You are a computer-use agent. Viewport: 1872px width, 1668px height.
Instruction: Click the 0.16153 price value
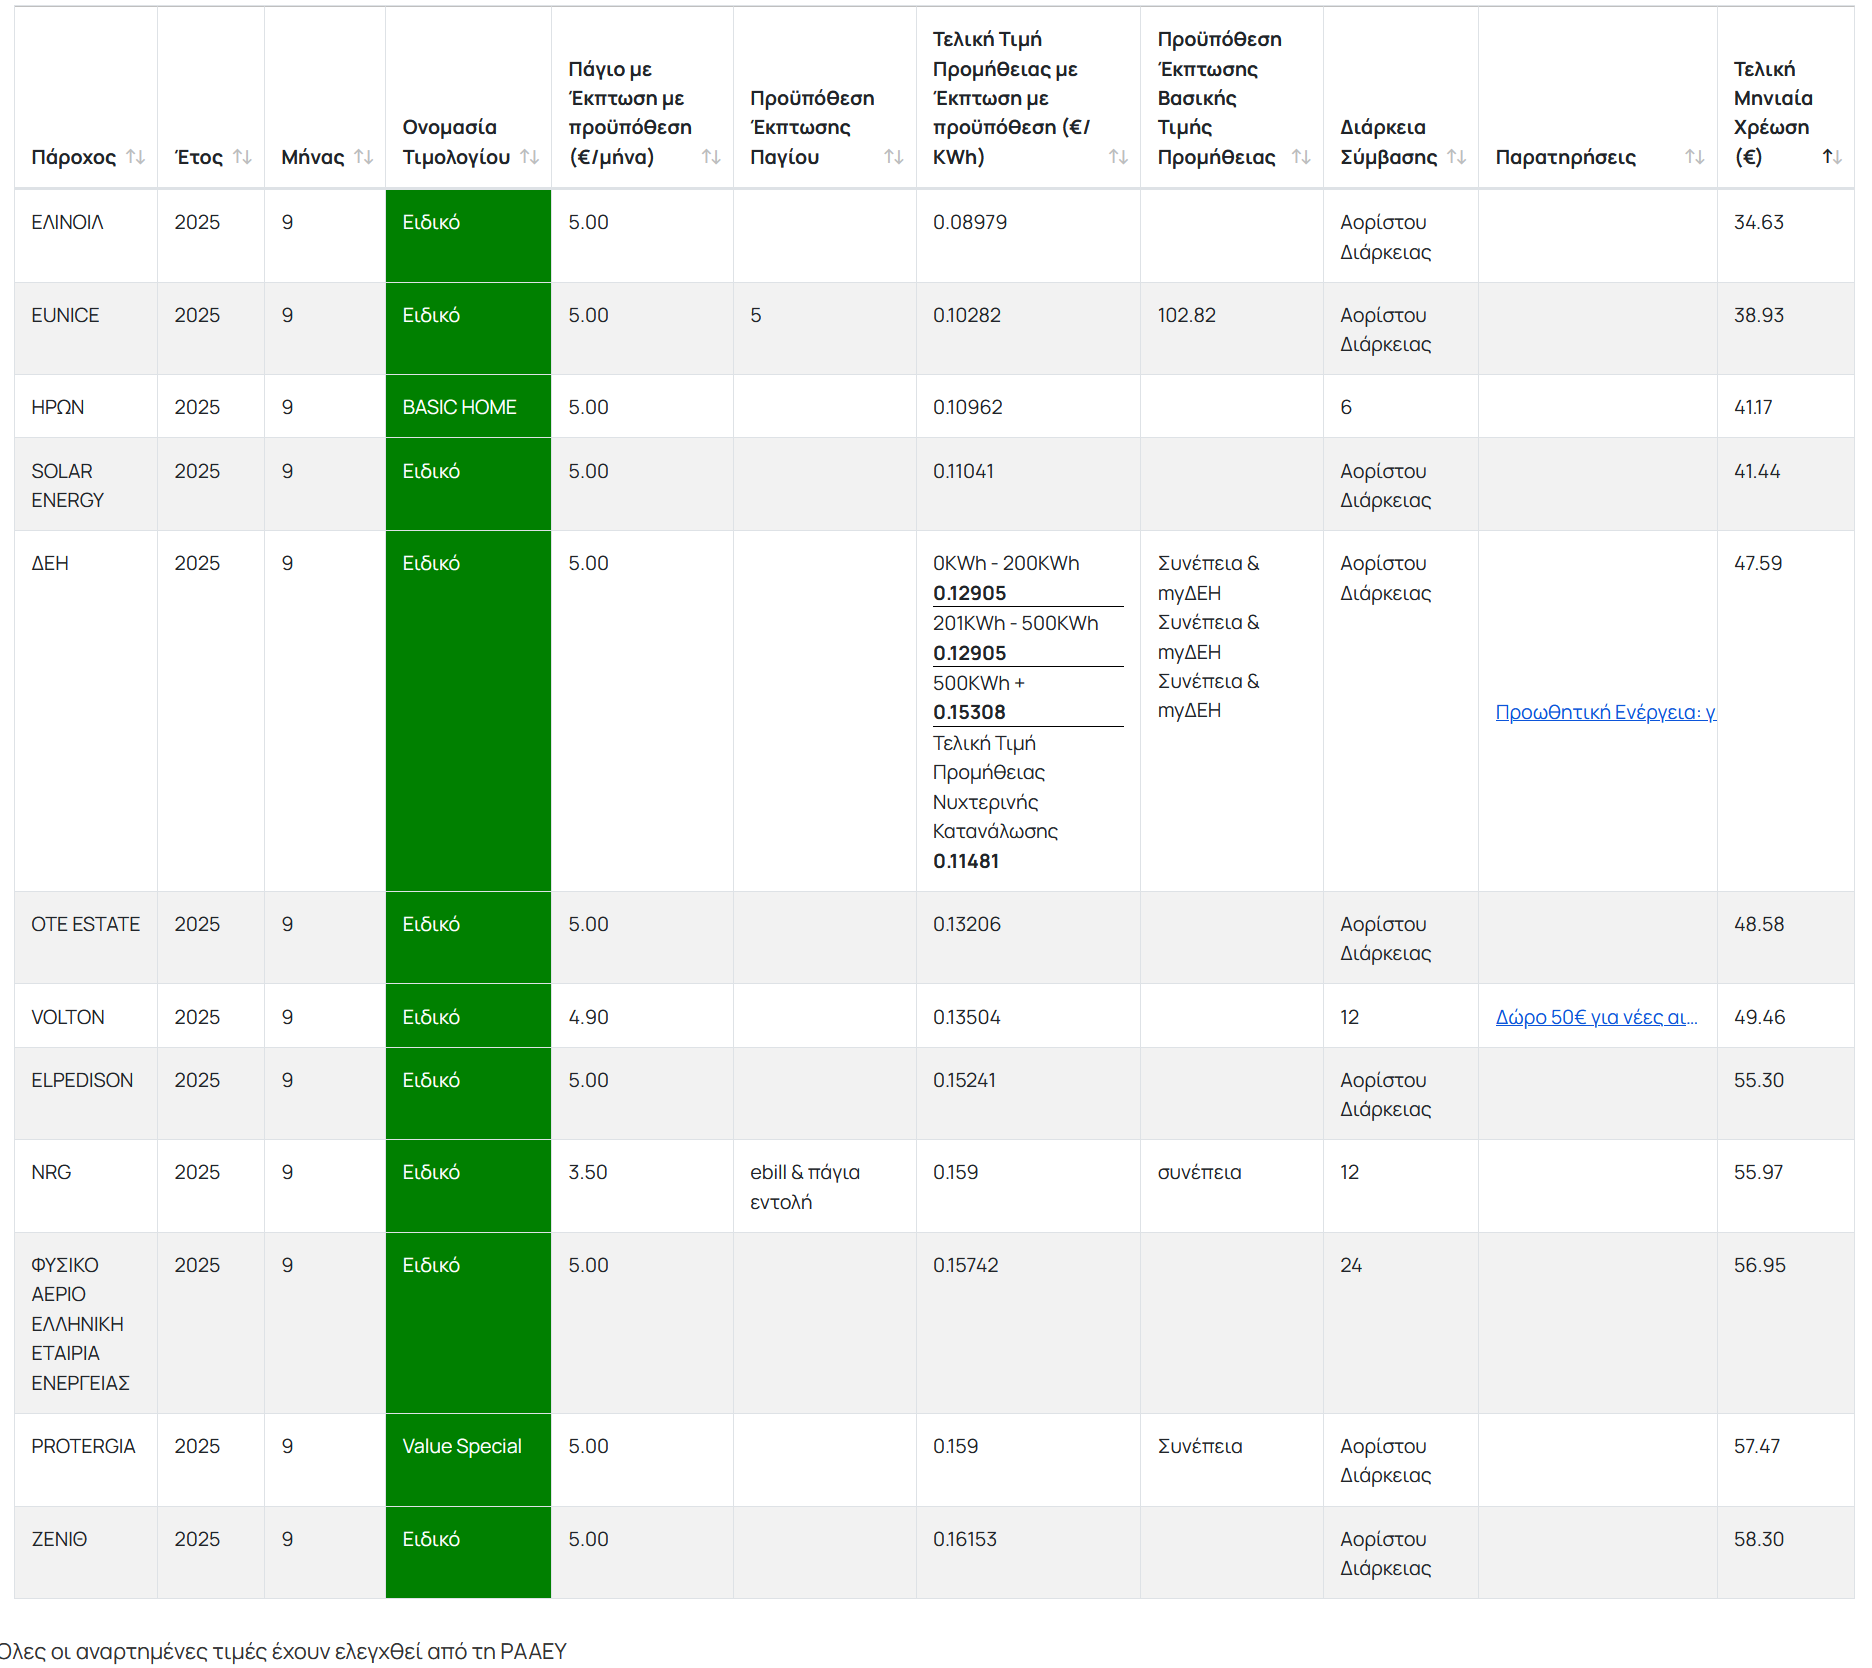pos(965,1539)
